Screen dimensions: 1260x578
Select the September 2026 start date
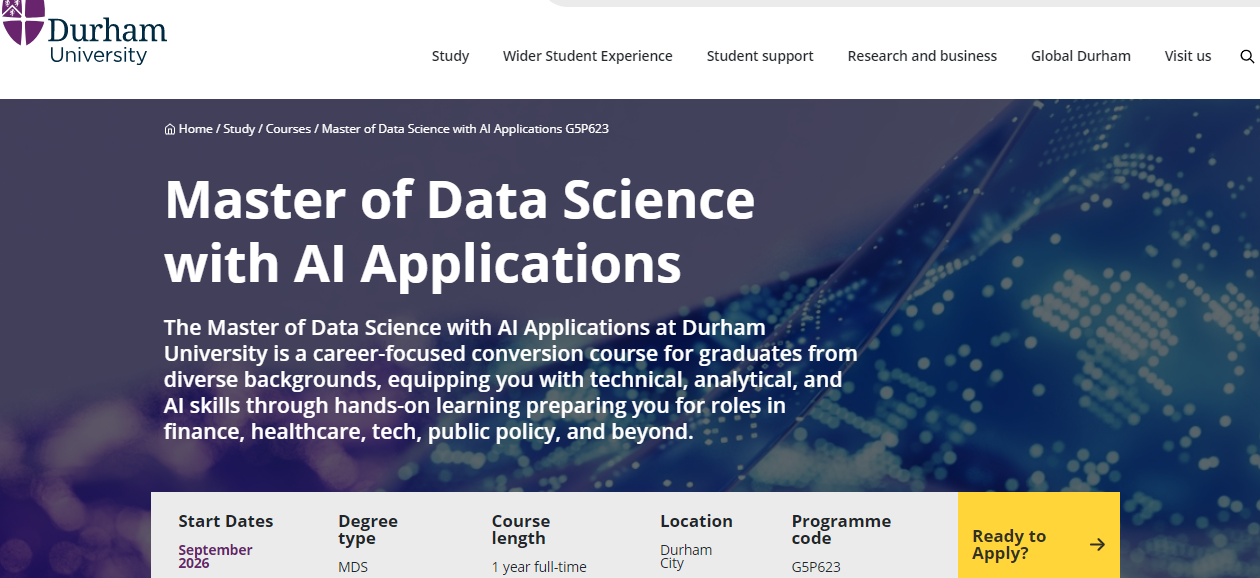(x=215, y=556)
